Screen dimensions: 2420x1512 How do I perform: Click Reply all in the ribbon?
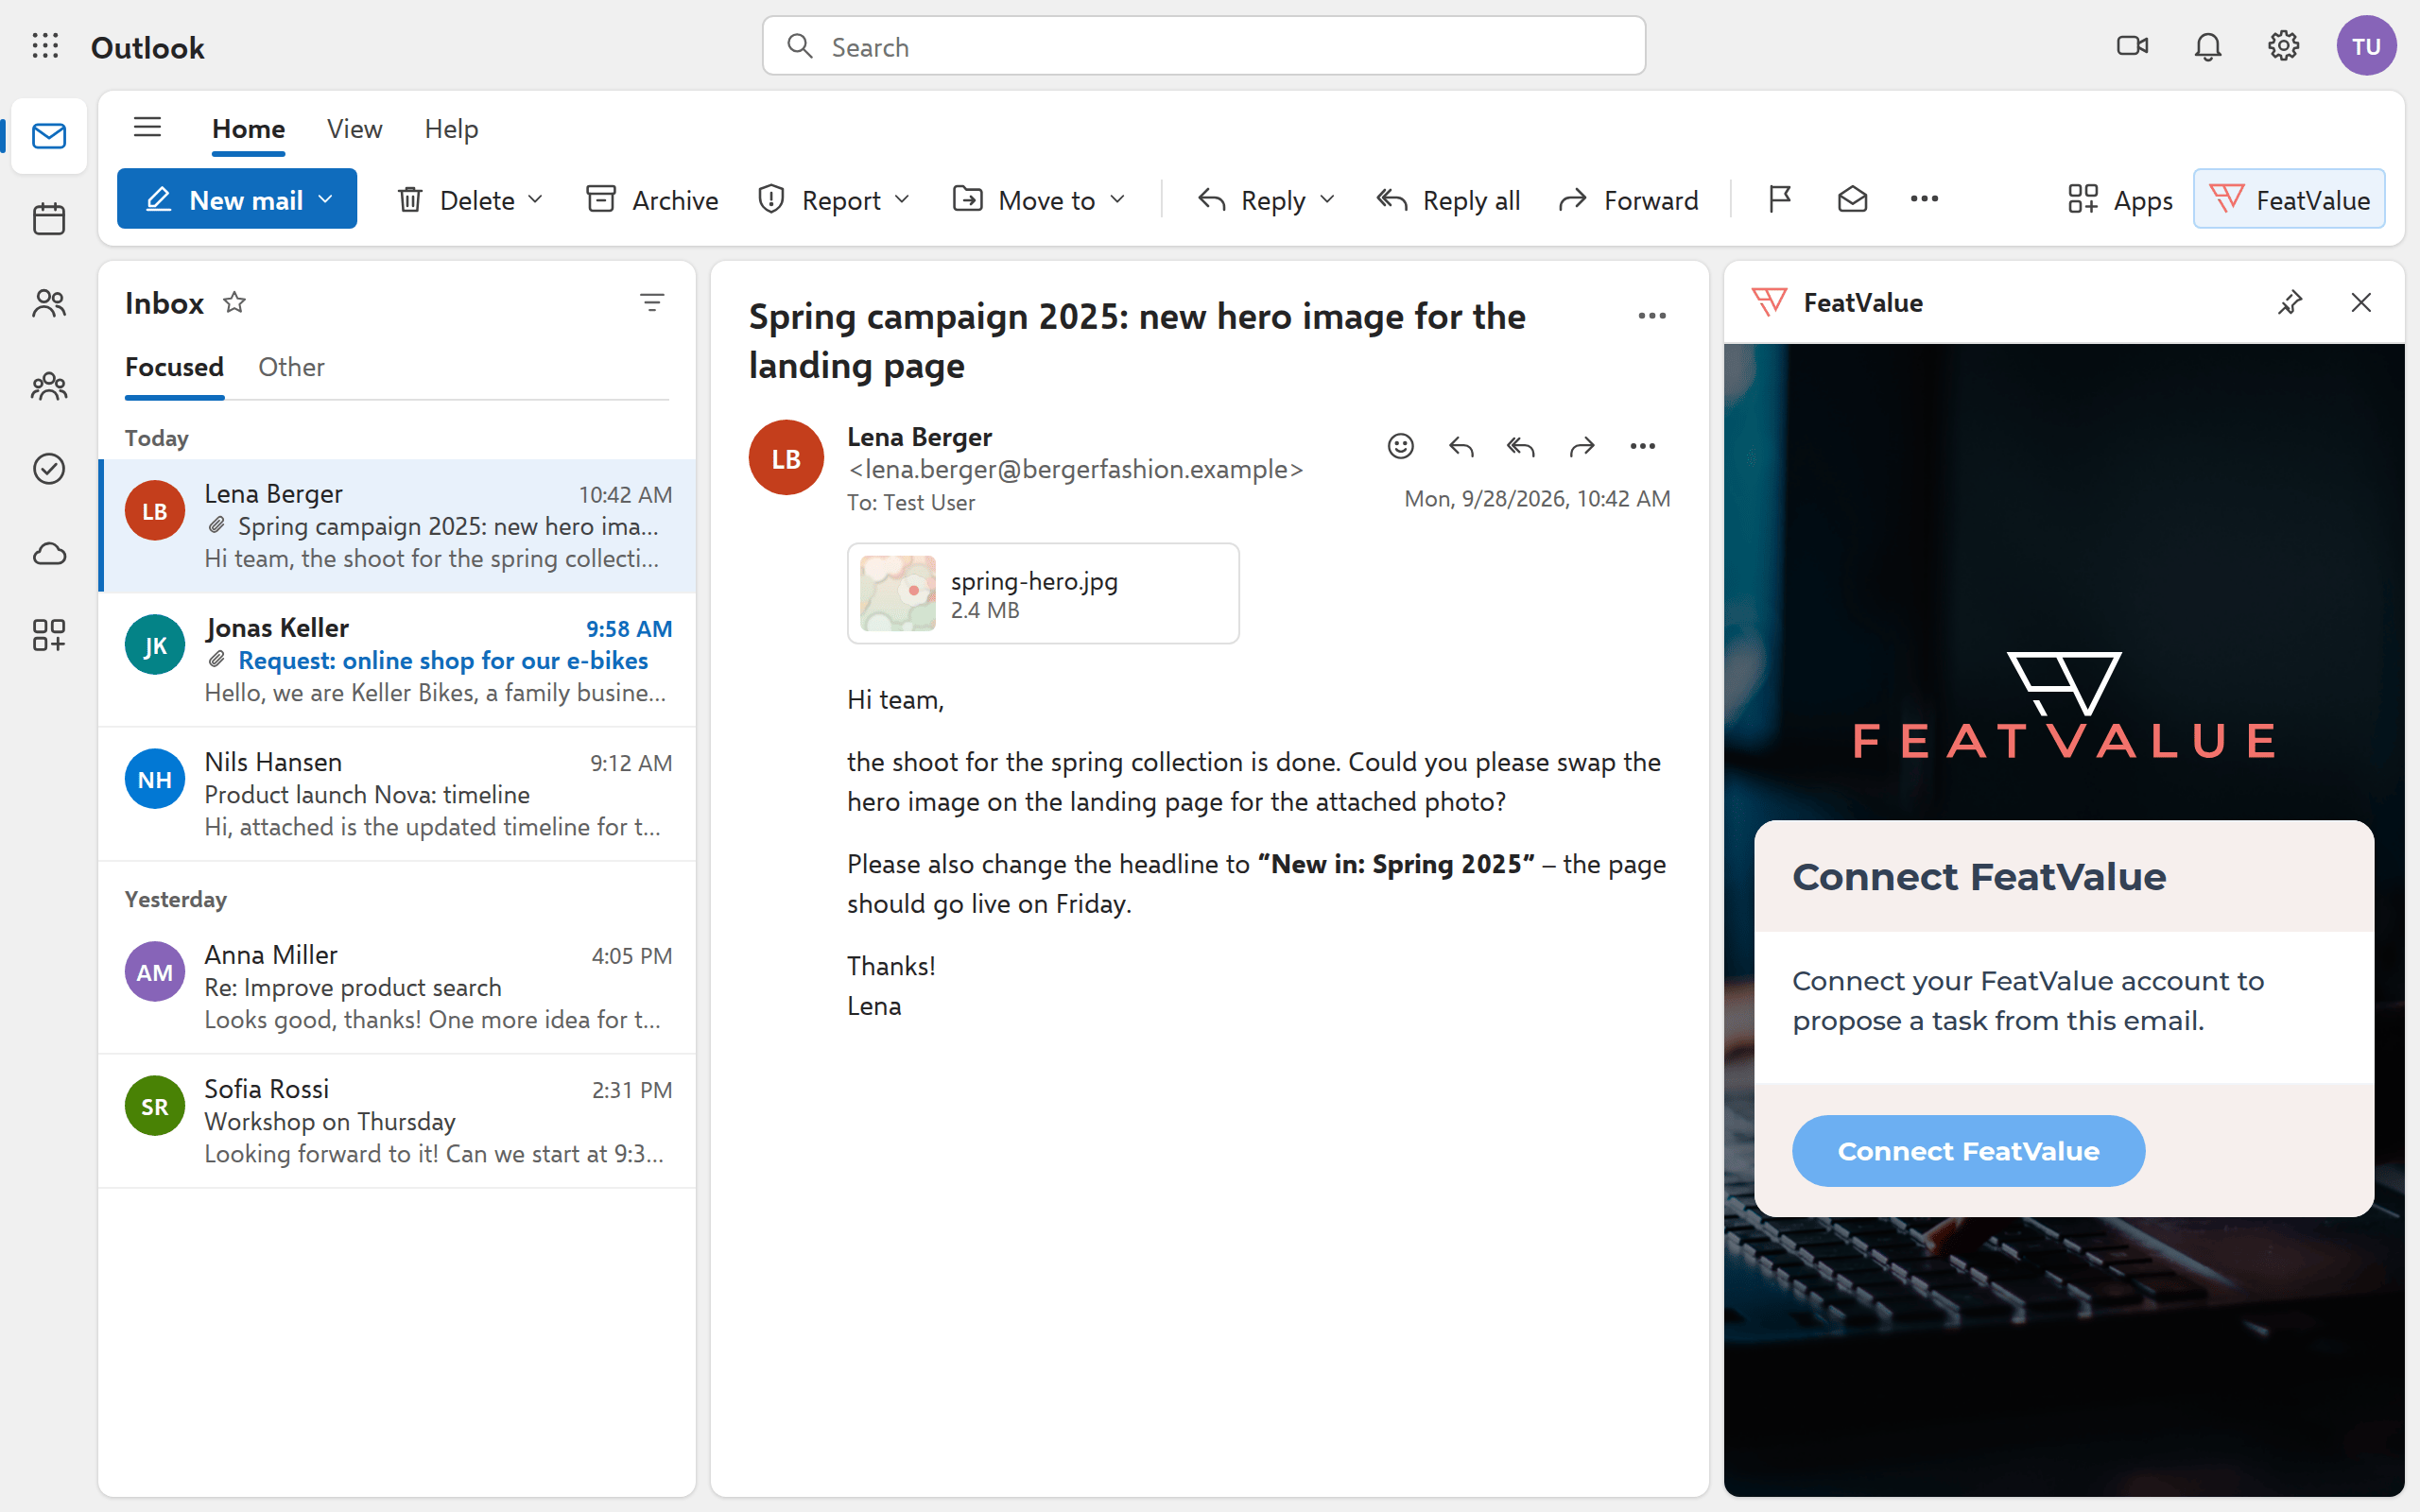(1448, 199)
